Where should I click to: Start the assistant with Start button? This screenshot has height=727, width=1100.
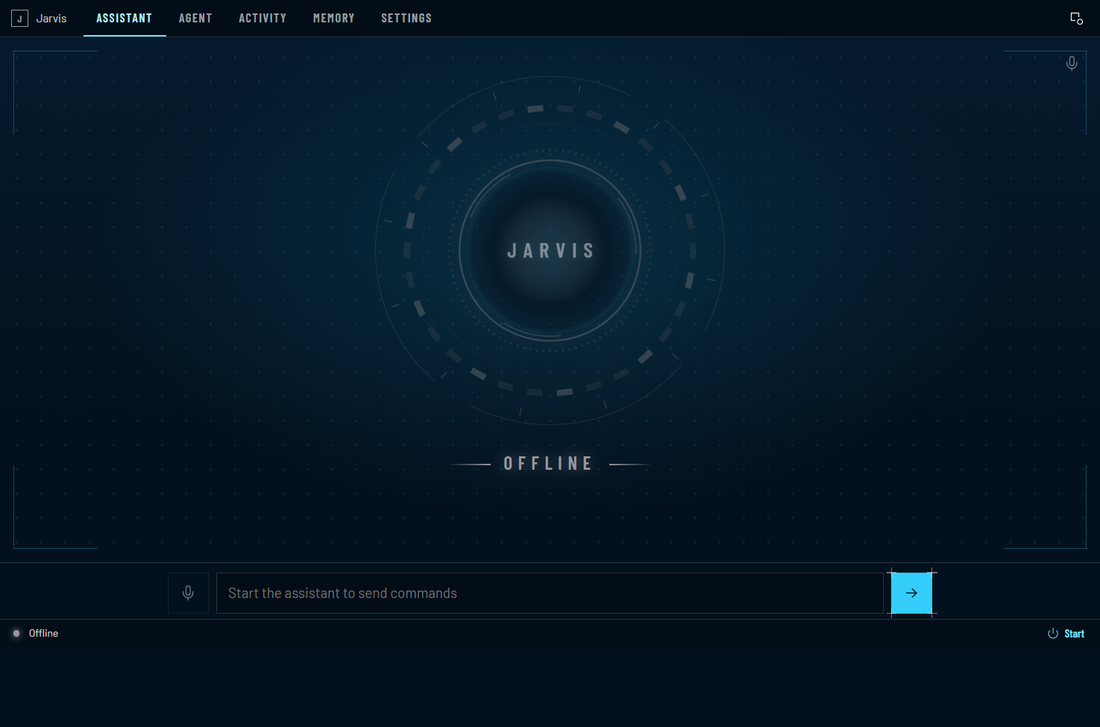tap(1066, 634)
